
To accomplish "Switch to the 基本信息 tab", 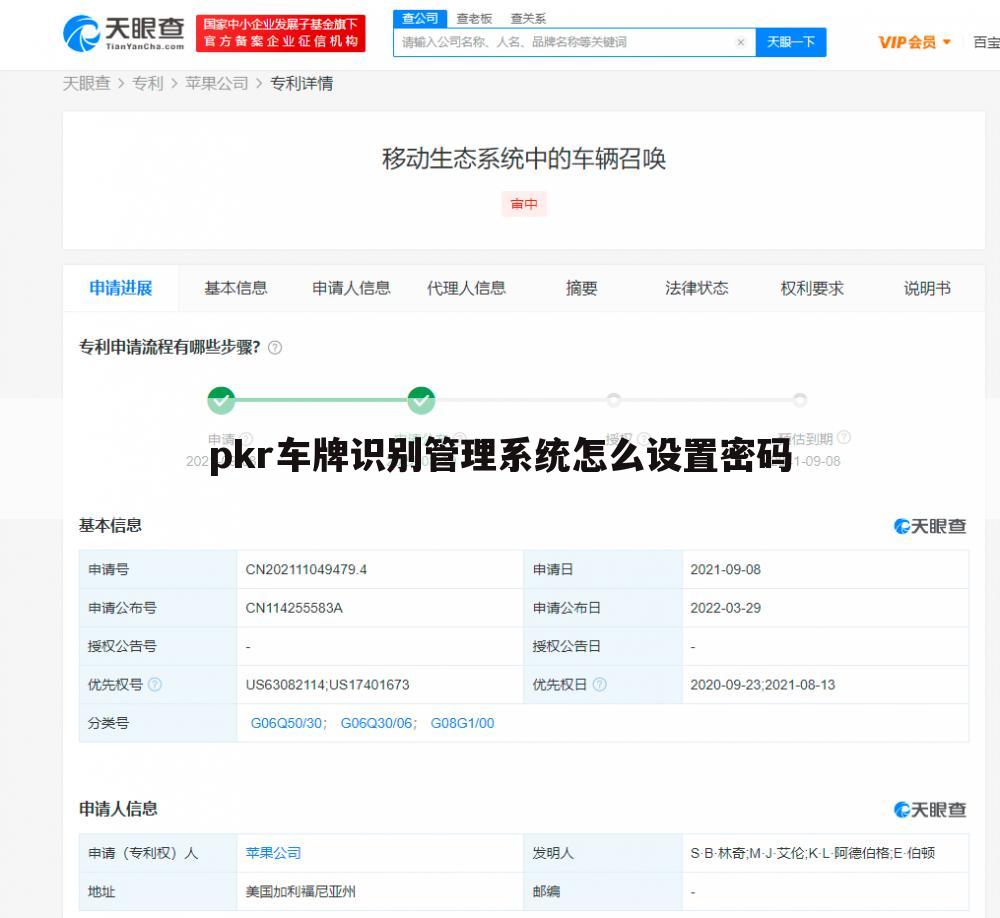I will click(235, 288).
